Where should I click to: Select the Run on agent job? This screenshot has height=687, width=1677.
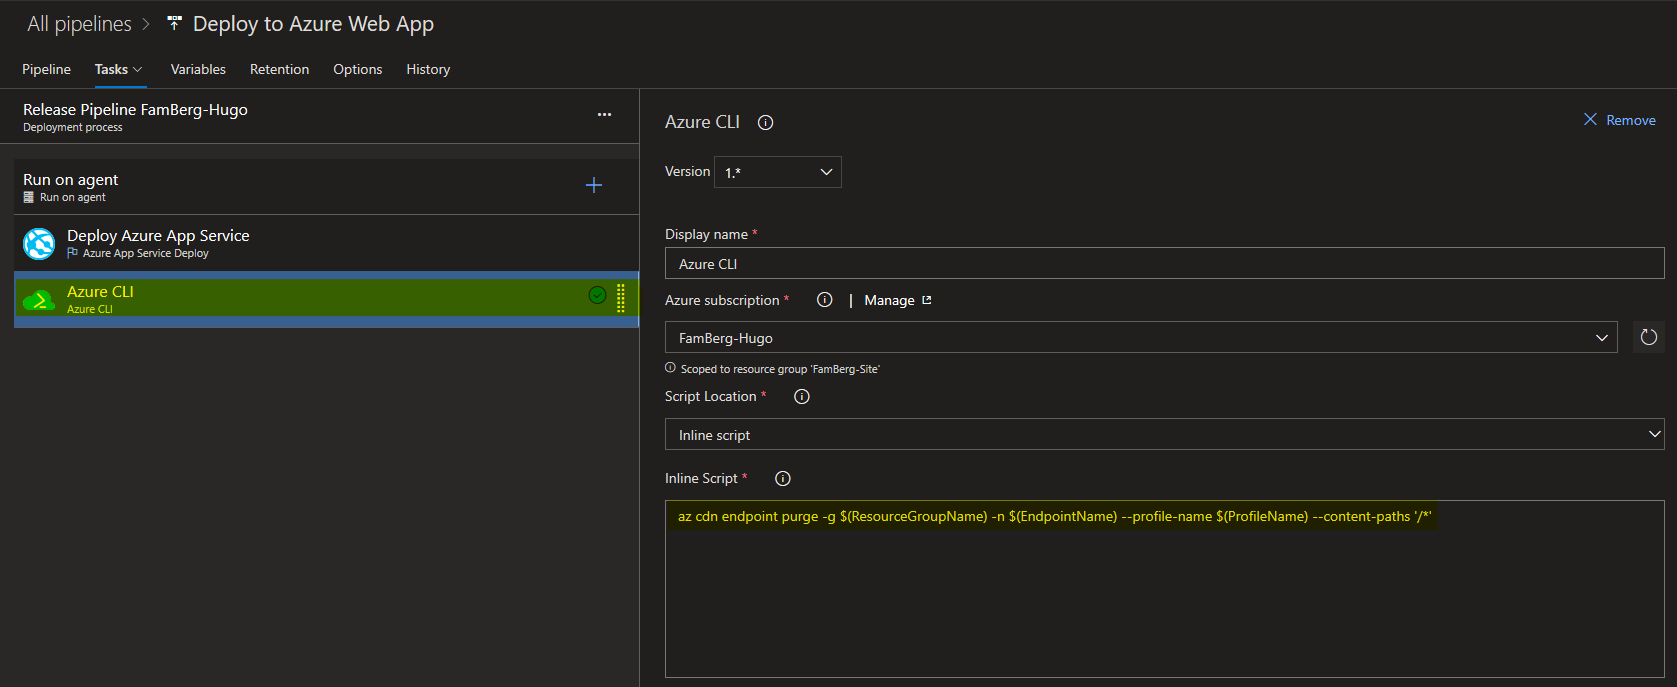tap(326, 186)
